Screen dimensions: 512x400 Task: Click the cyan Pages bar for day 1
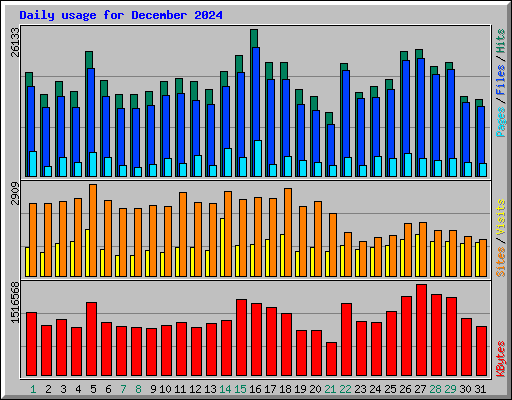(33, 164)
